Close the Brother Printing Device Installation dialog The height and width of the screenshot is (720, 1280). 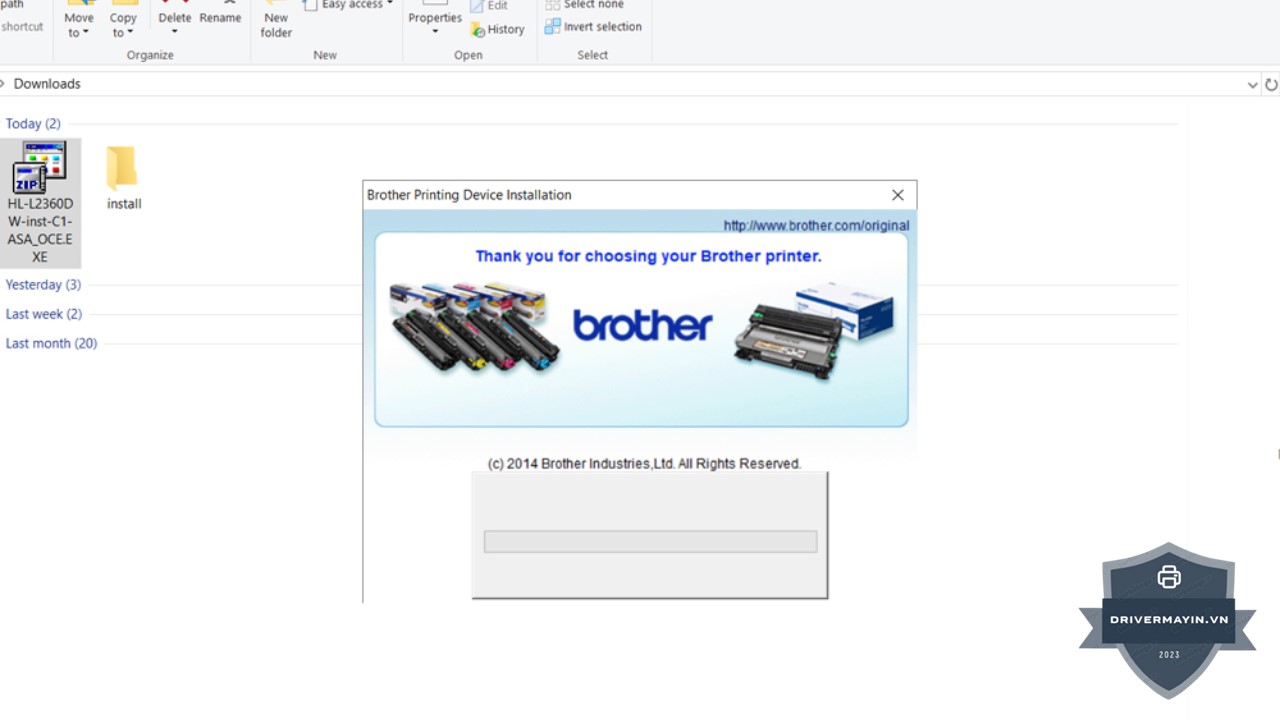897,195
